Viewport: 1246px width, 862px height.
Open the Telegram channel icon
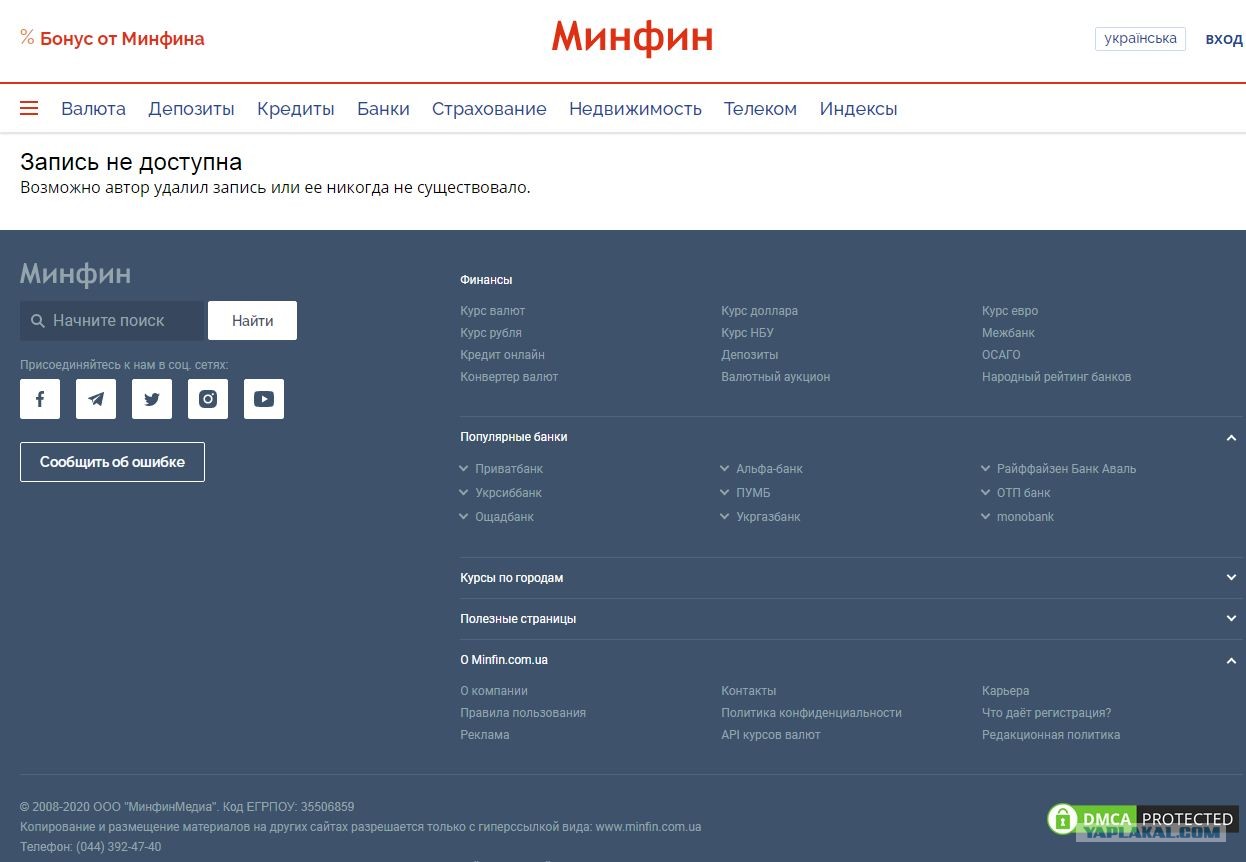click(x=96, y=399)
